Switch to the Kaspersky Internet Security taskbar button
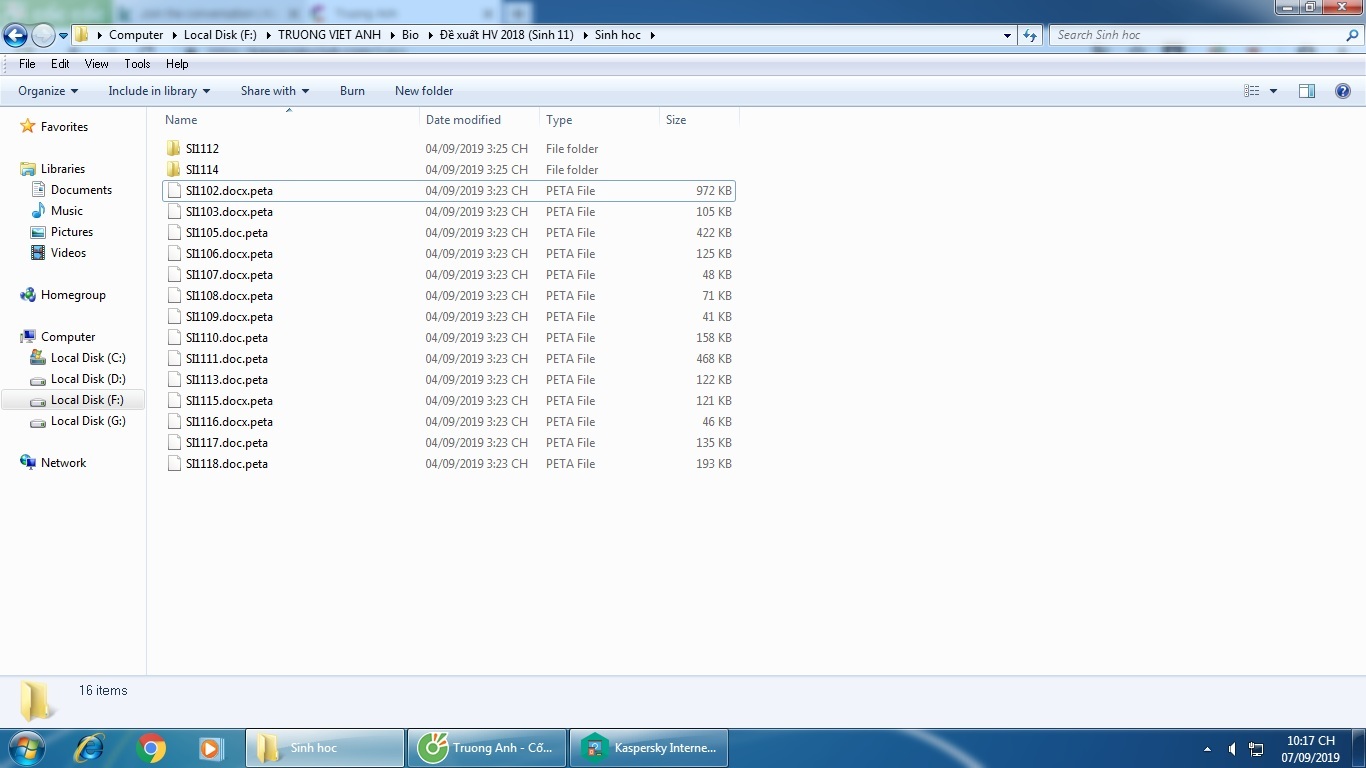This screenshot has height=768, width=1366. [649, 748]
